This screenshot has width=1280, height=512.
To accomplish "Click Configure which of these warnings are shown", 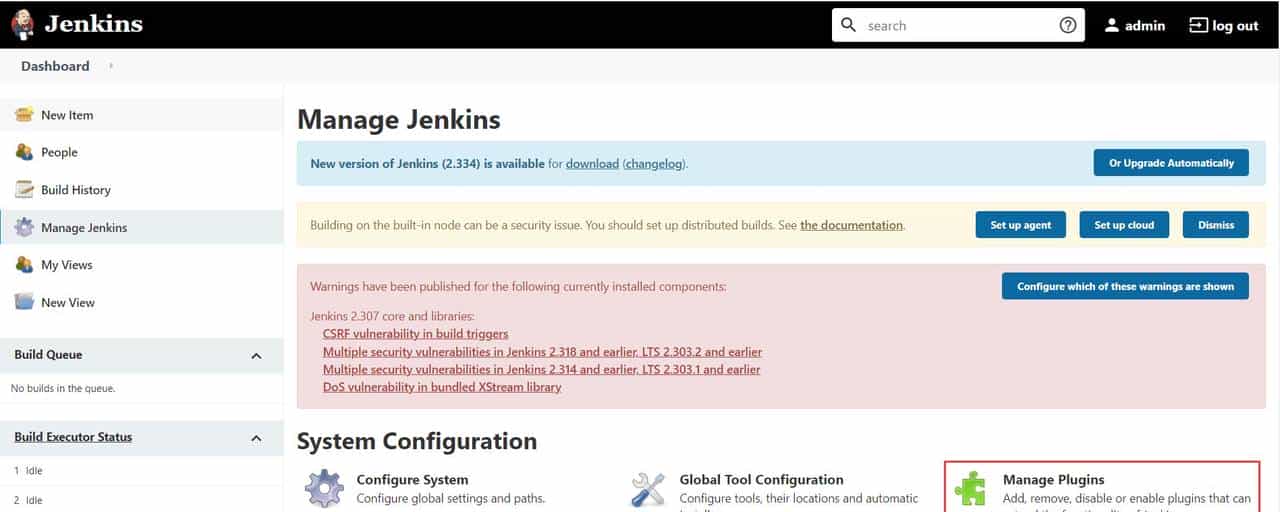I will pyautogui.click(x=1125, y=286).
